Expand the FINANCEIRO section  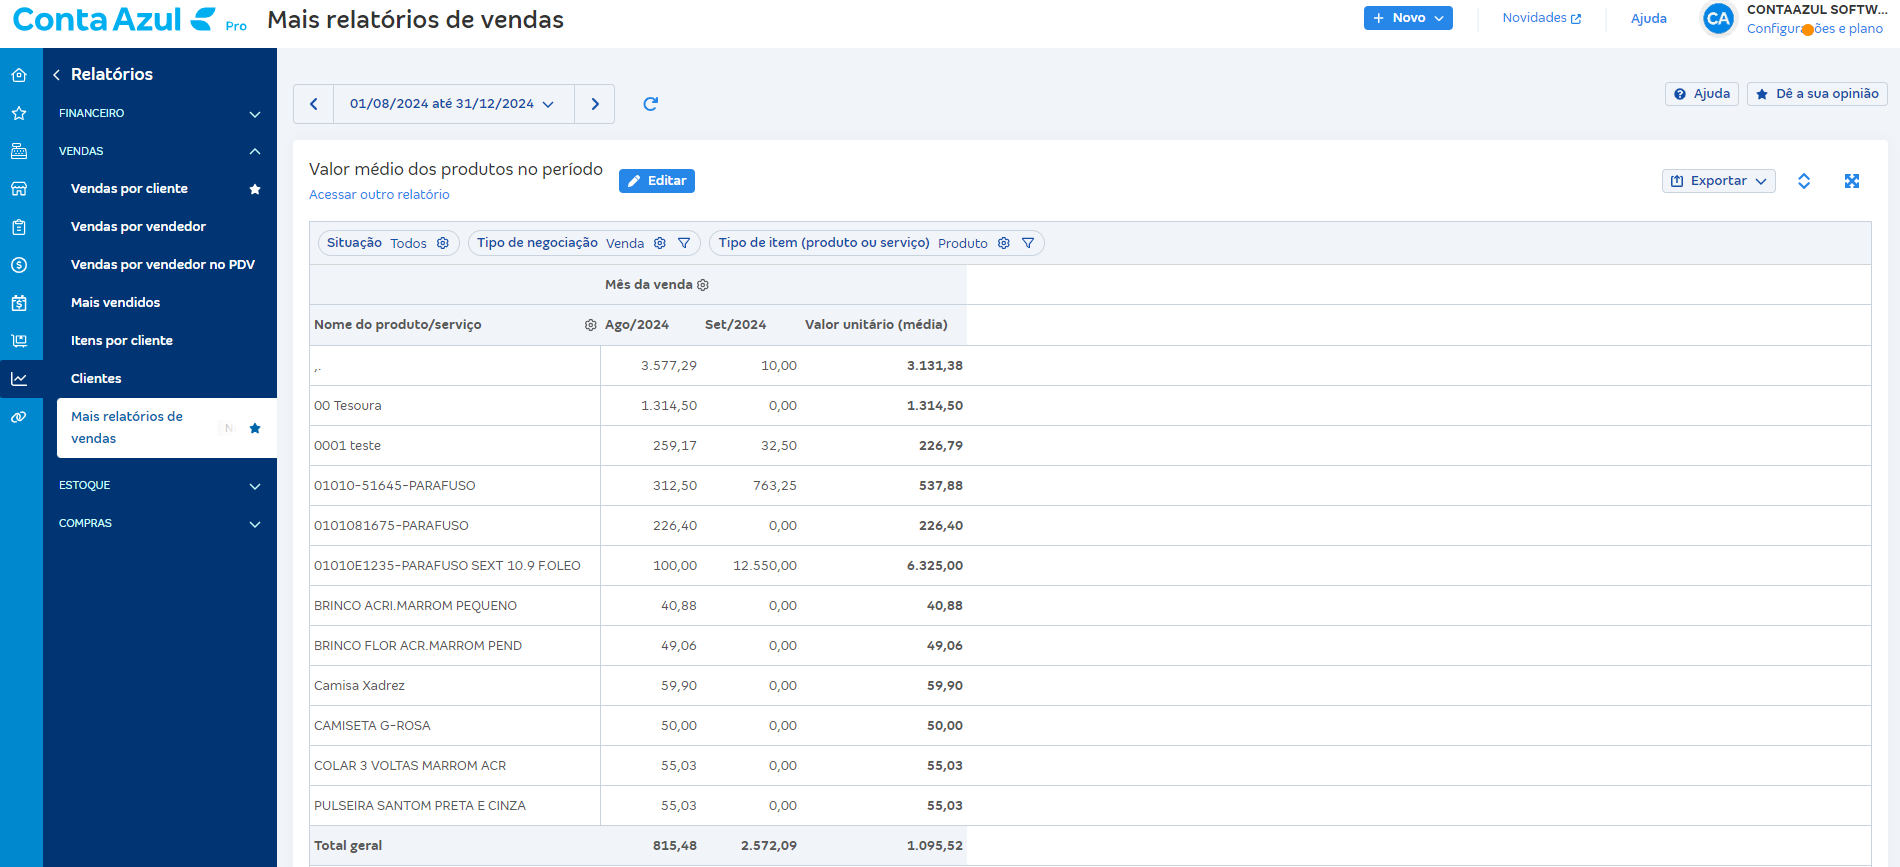click(x=160, y=113)
